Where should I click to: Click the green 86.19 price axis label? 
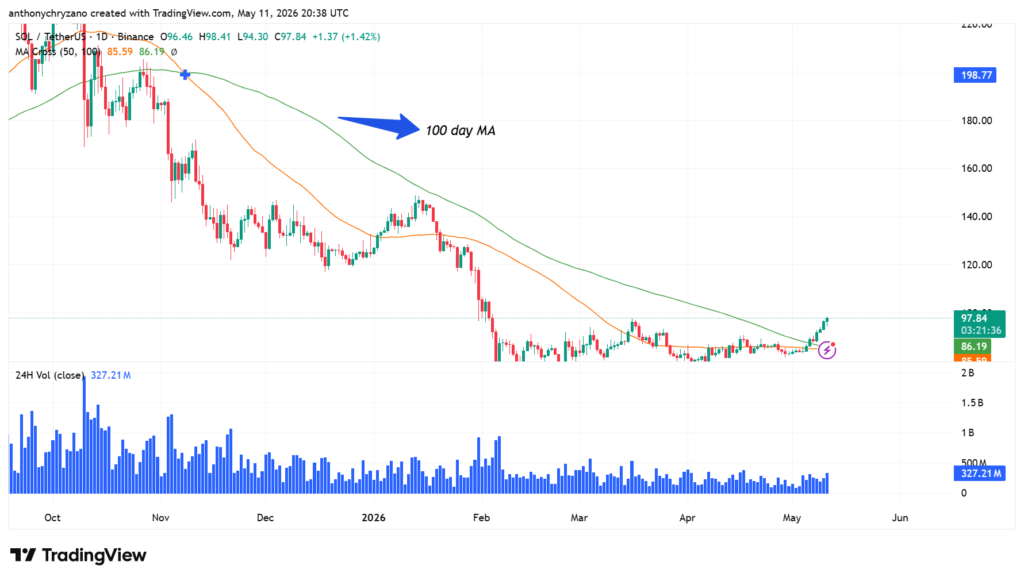pos(973,347)
